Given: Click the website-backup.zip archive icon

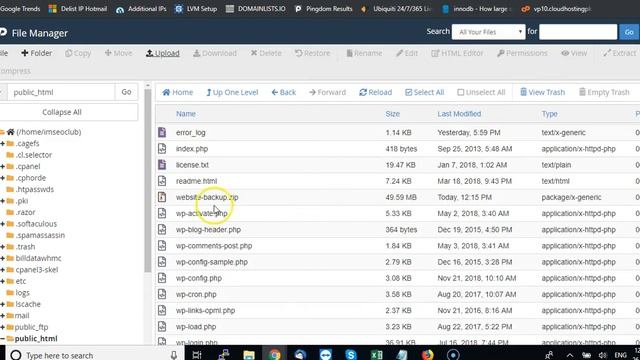Looking at the screenshot, I should pyautogui.click(x=162, y=197).
